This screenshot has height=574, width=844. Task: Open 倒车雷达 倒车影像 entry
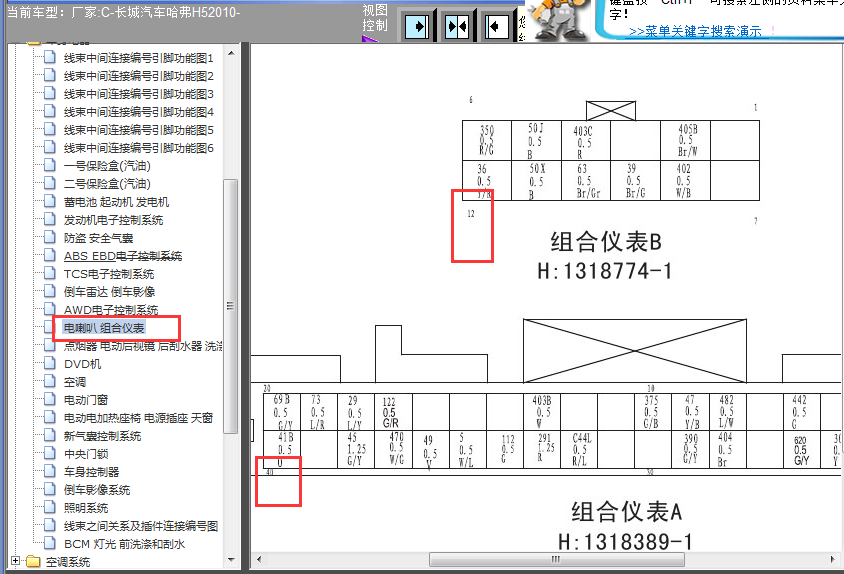pos(109,292)
